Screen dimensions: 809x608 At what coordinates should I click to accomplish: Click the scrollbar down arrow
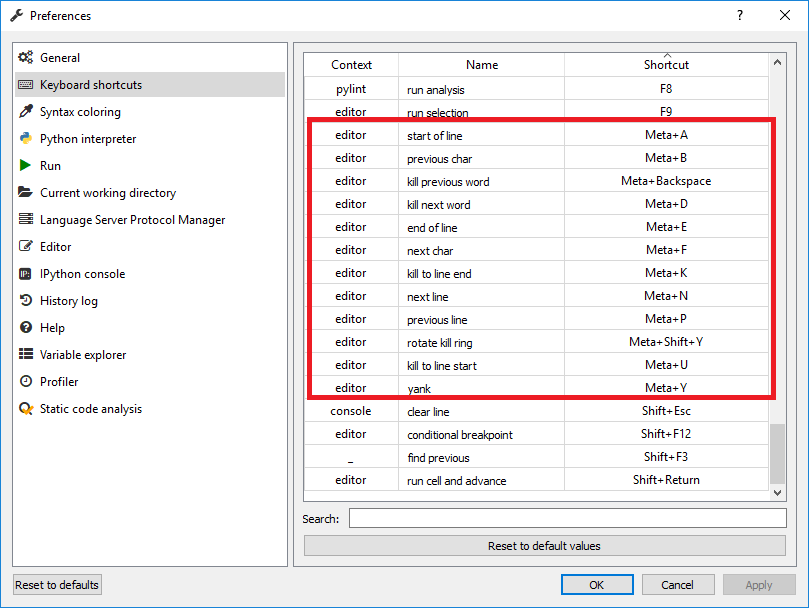[x=778, y=493]
